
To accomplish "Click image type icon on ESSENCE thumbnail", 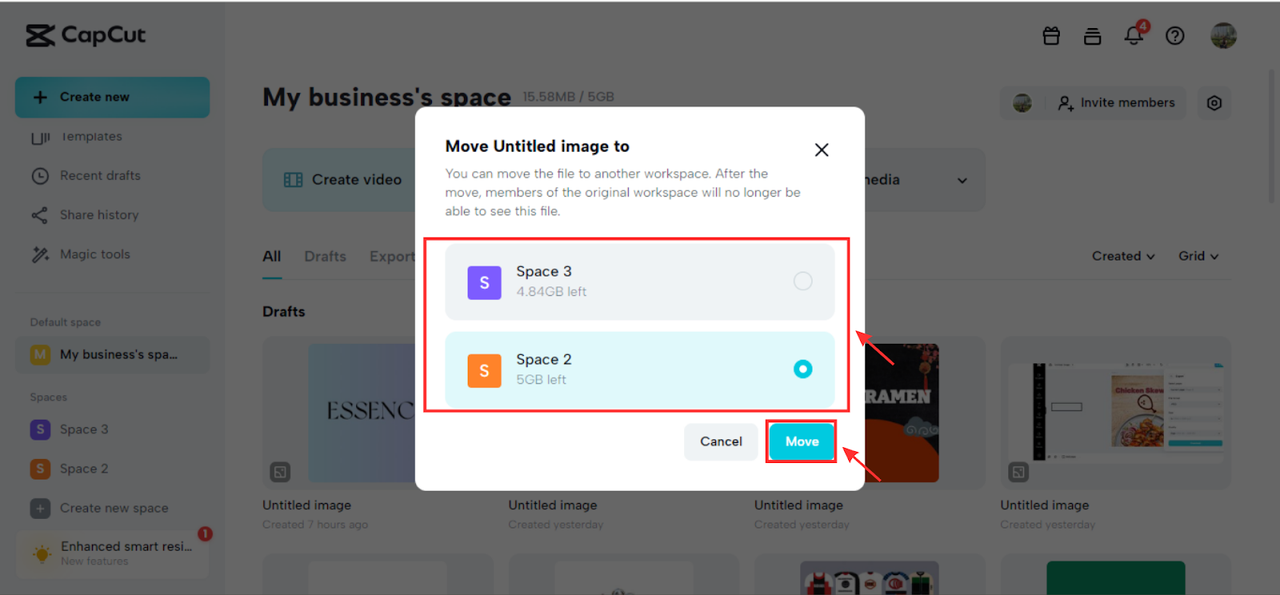I will pyautogui.click(x=281, y=471).
